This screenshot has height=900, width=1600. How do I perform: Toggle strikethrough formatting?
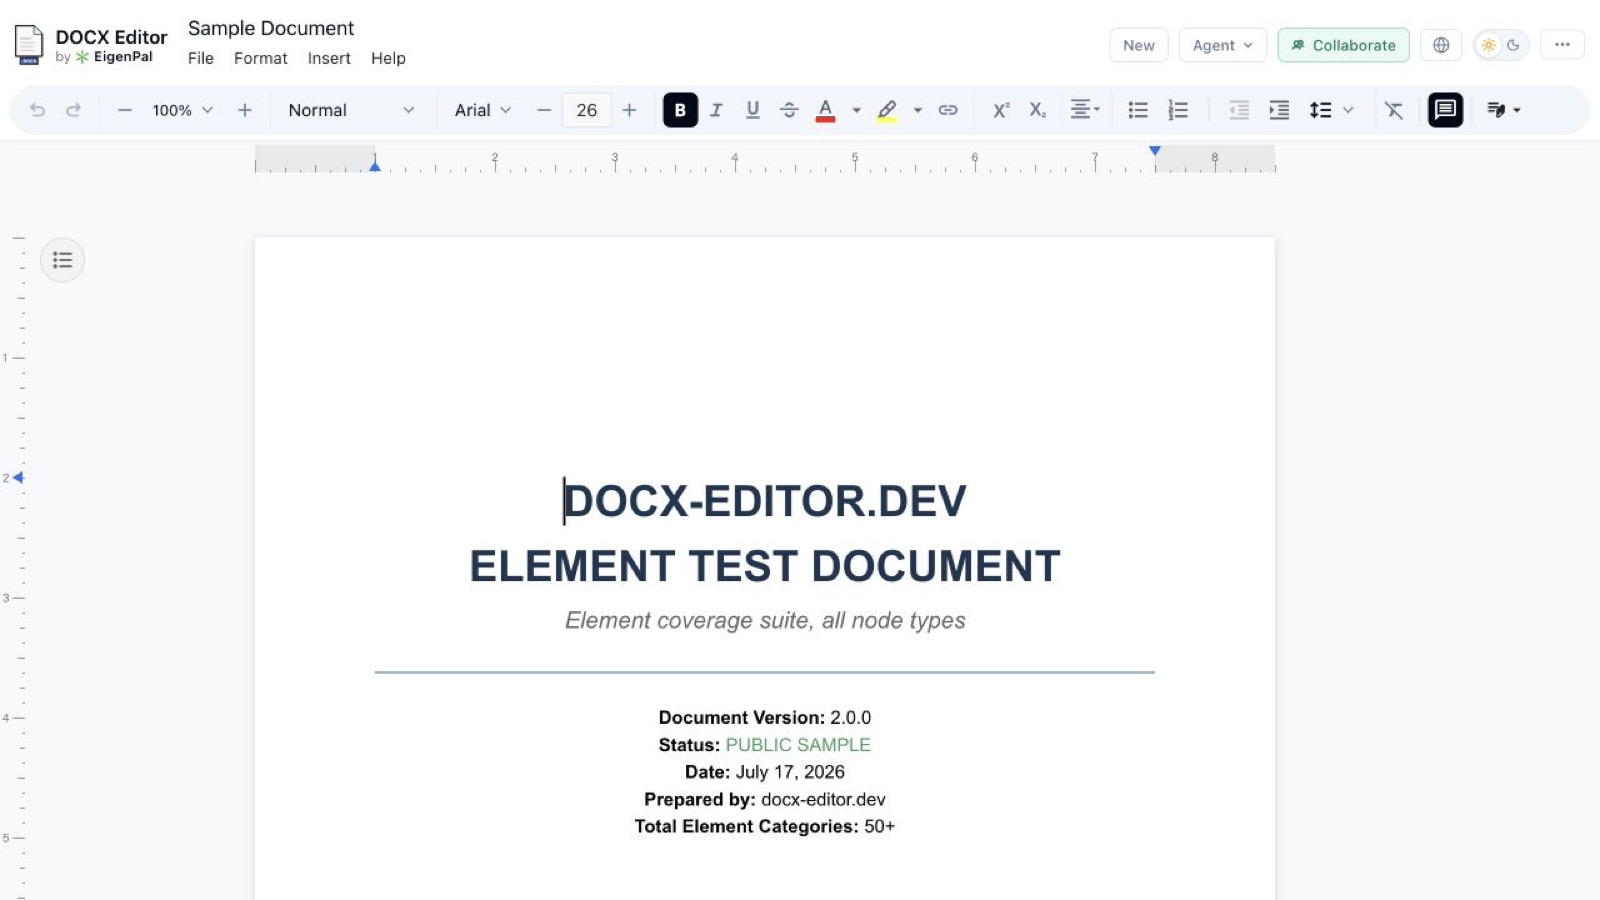[789, 110]
